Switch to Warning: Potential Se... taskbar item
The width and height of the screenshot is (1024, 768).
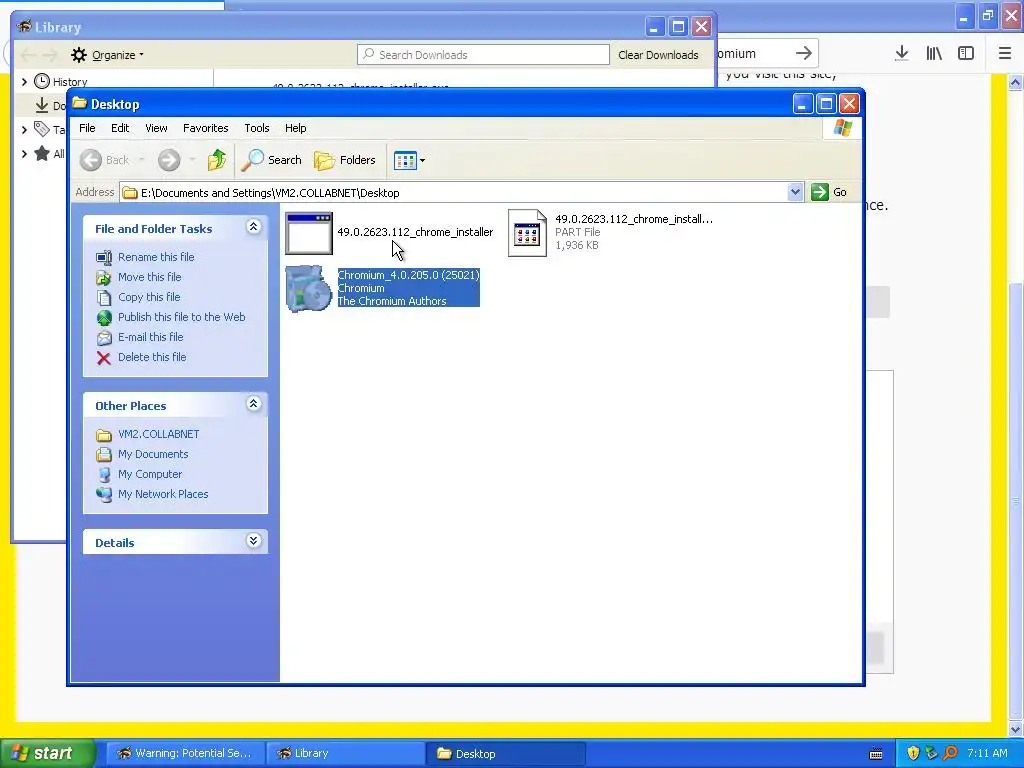click(x=185, y=754)
